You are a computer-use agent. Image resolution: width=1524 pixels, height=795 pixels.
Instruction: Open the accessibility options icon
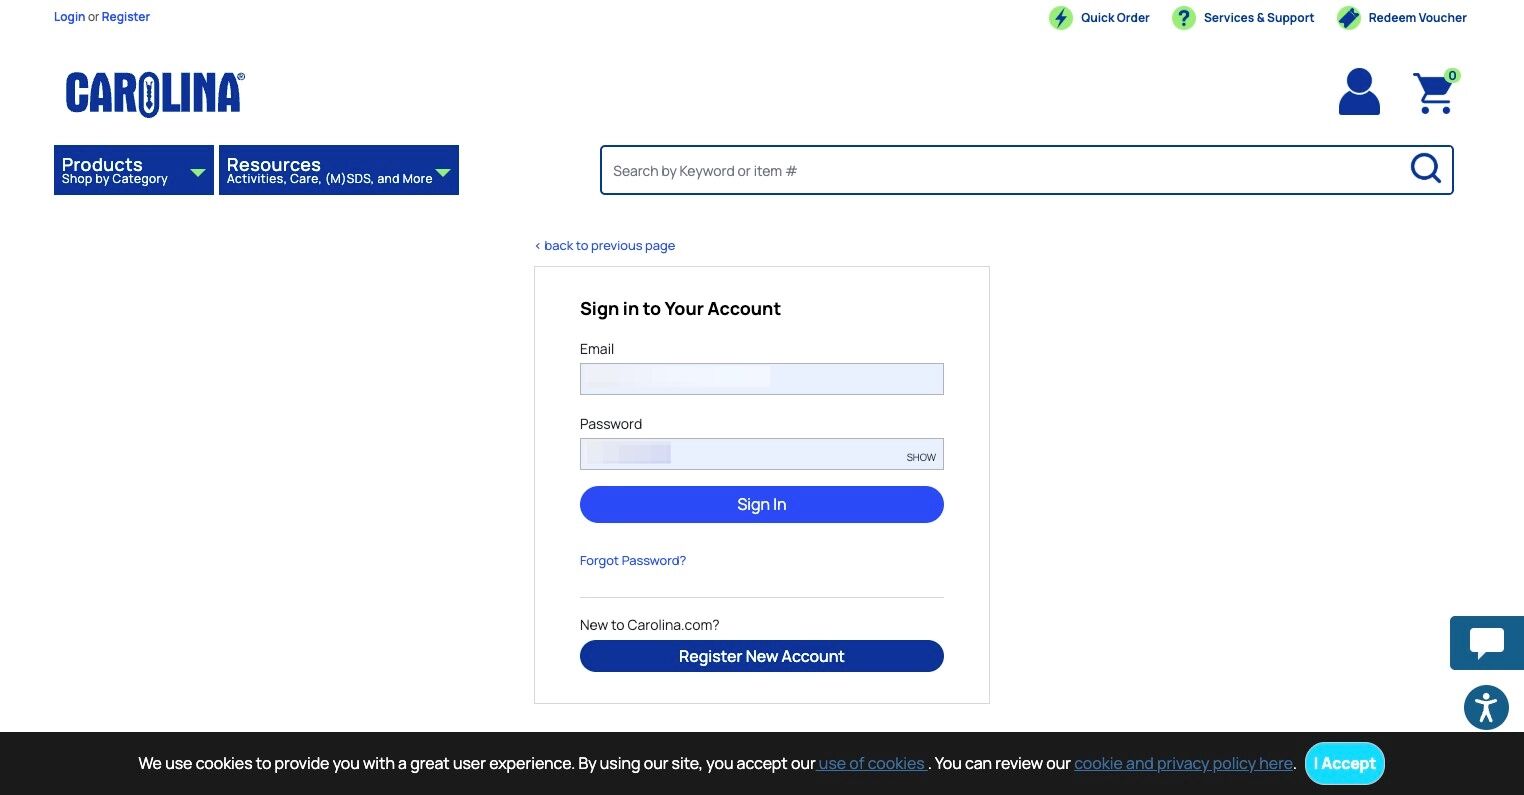coord(1486,708)
